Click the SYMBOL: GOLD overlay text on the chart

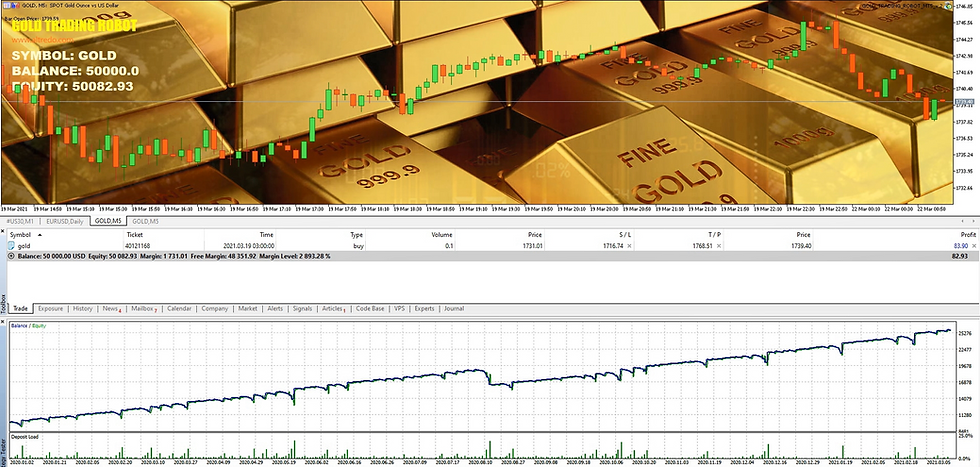tap(64, 56)
